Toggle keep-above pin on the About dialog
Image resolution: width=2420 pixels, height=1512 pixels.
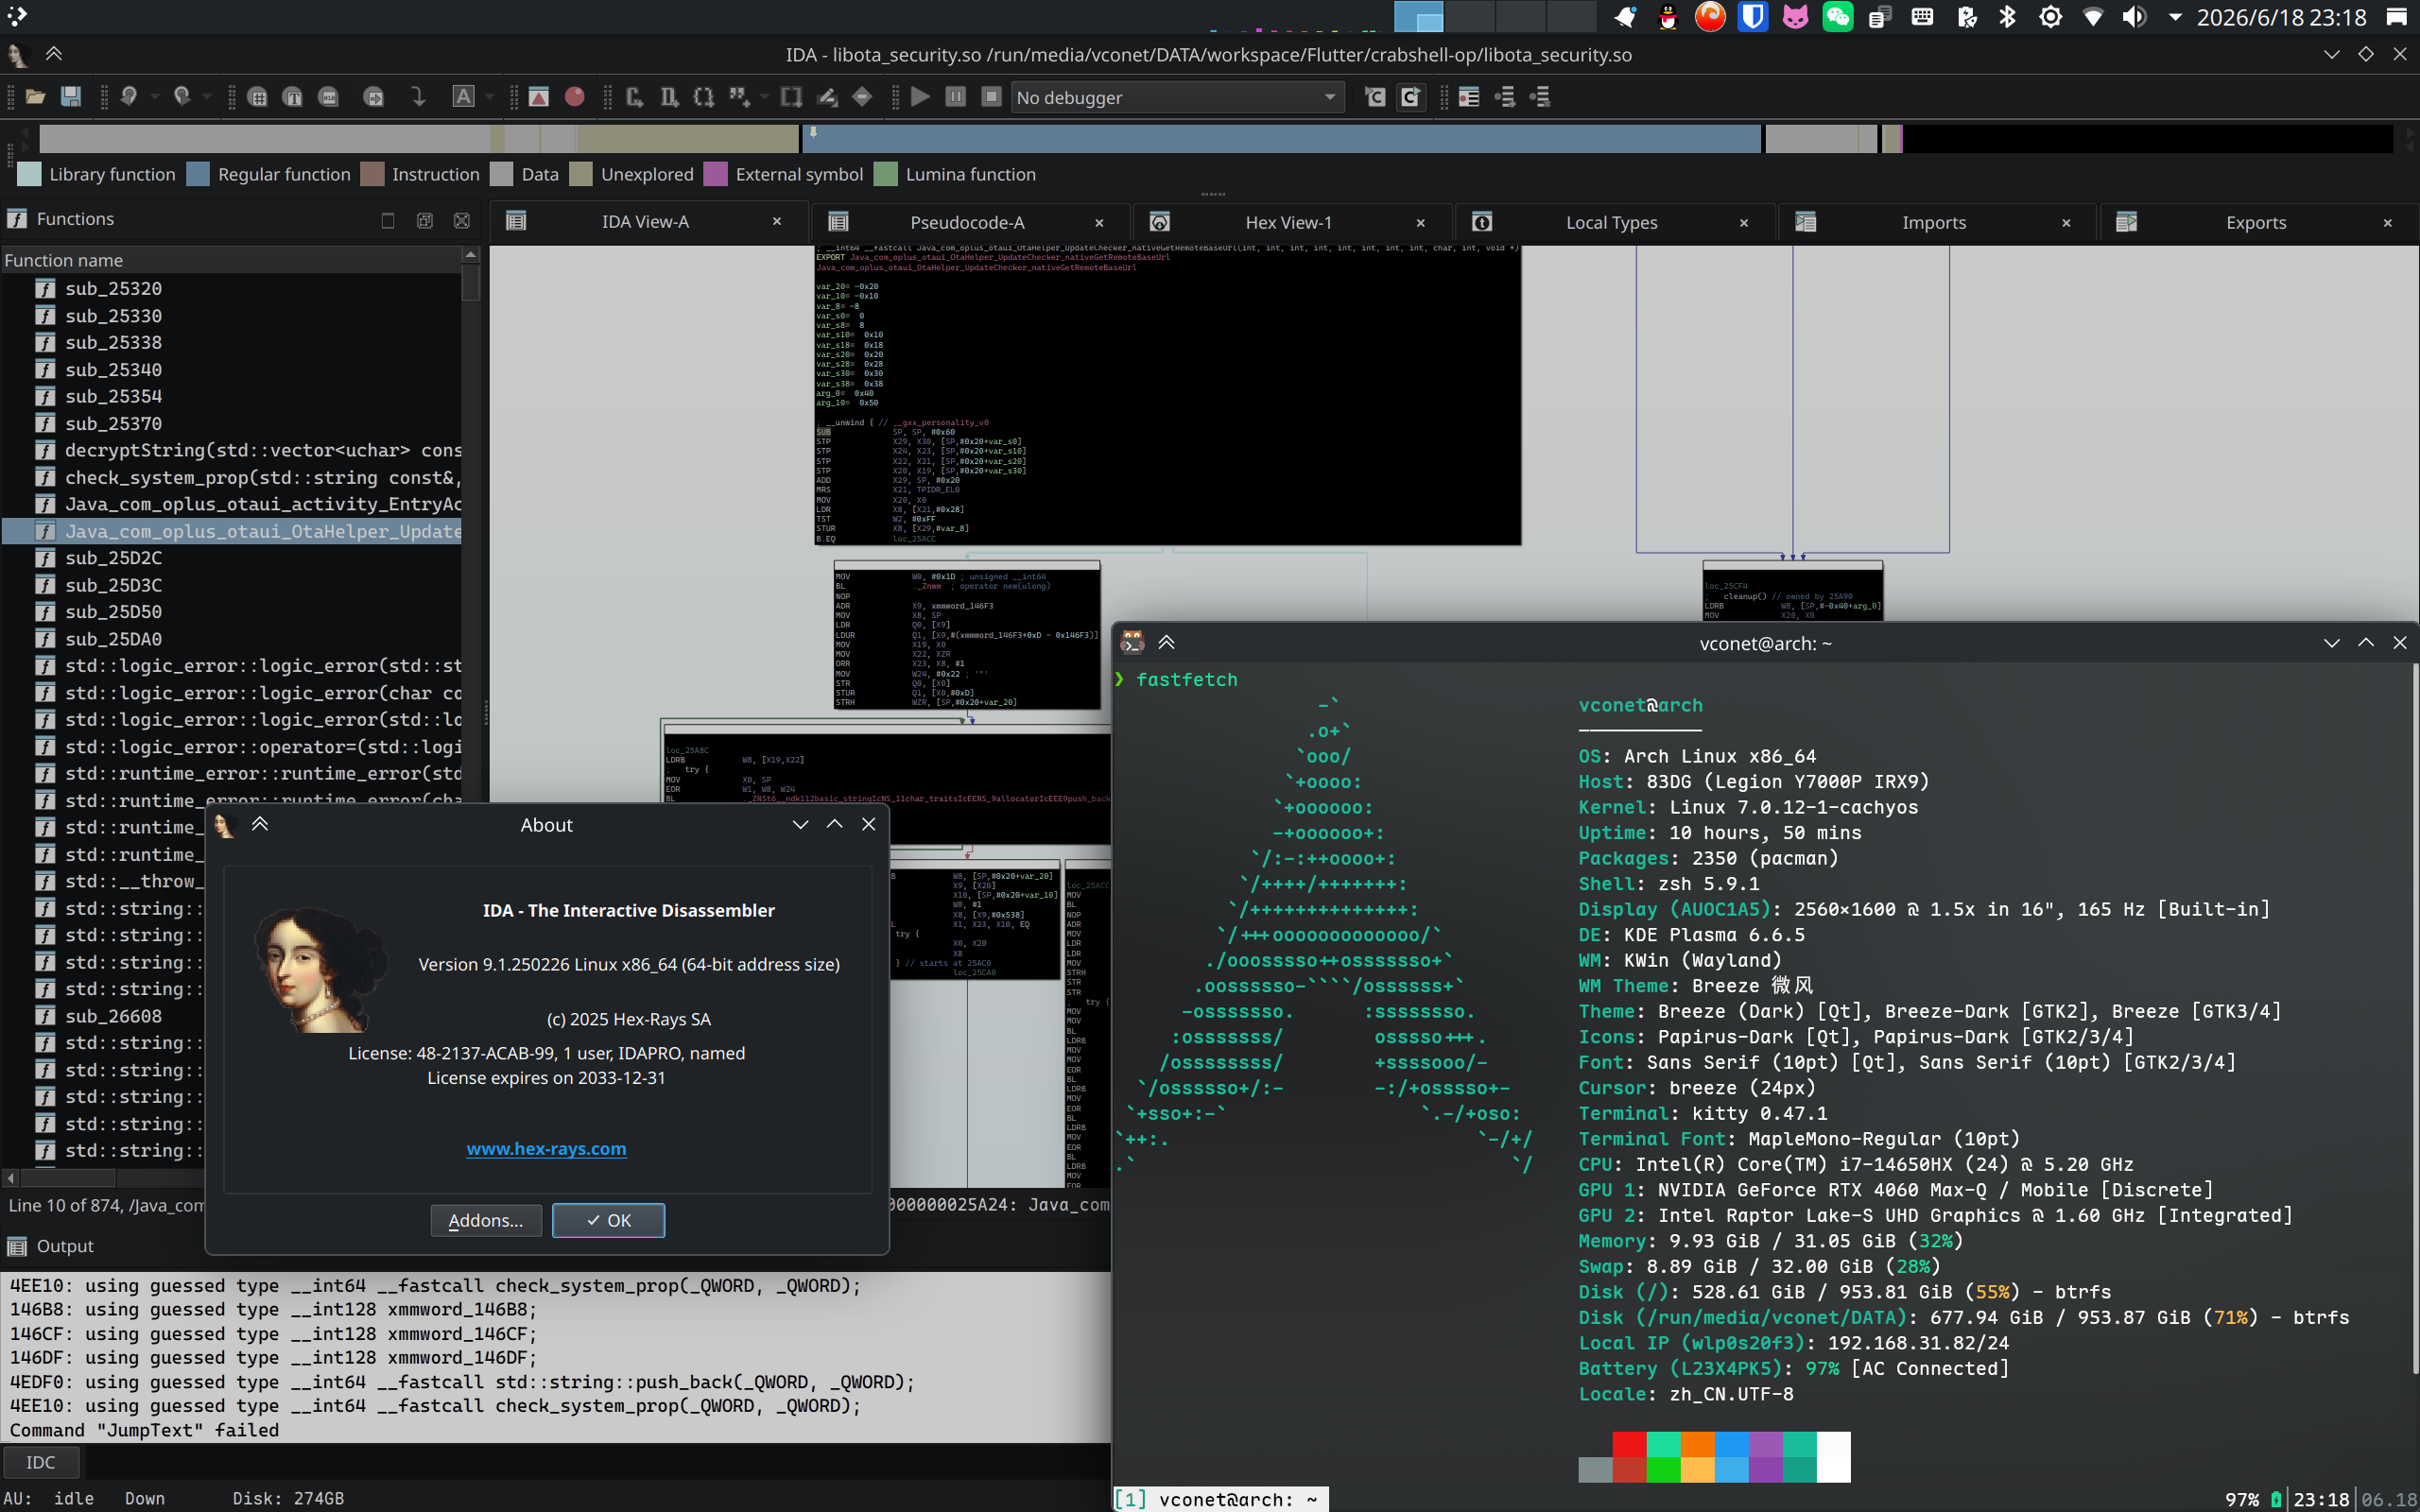coord(260,824)
